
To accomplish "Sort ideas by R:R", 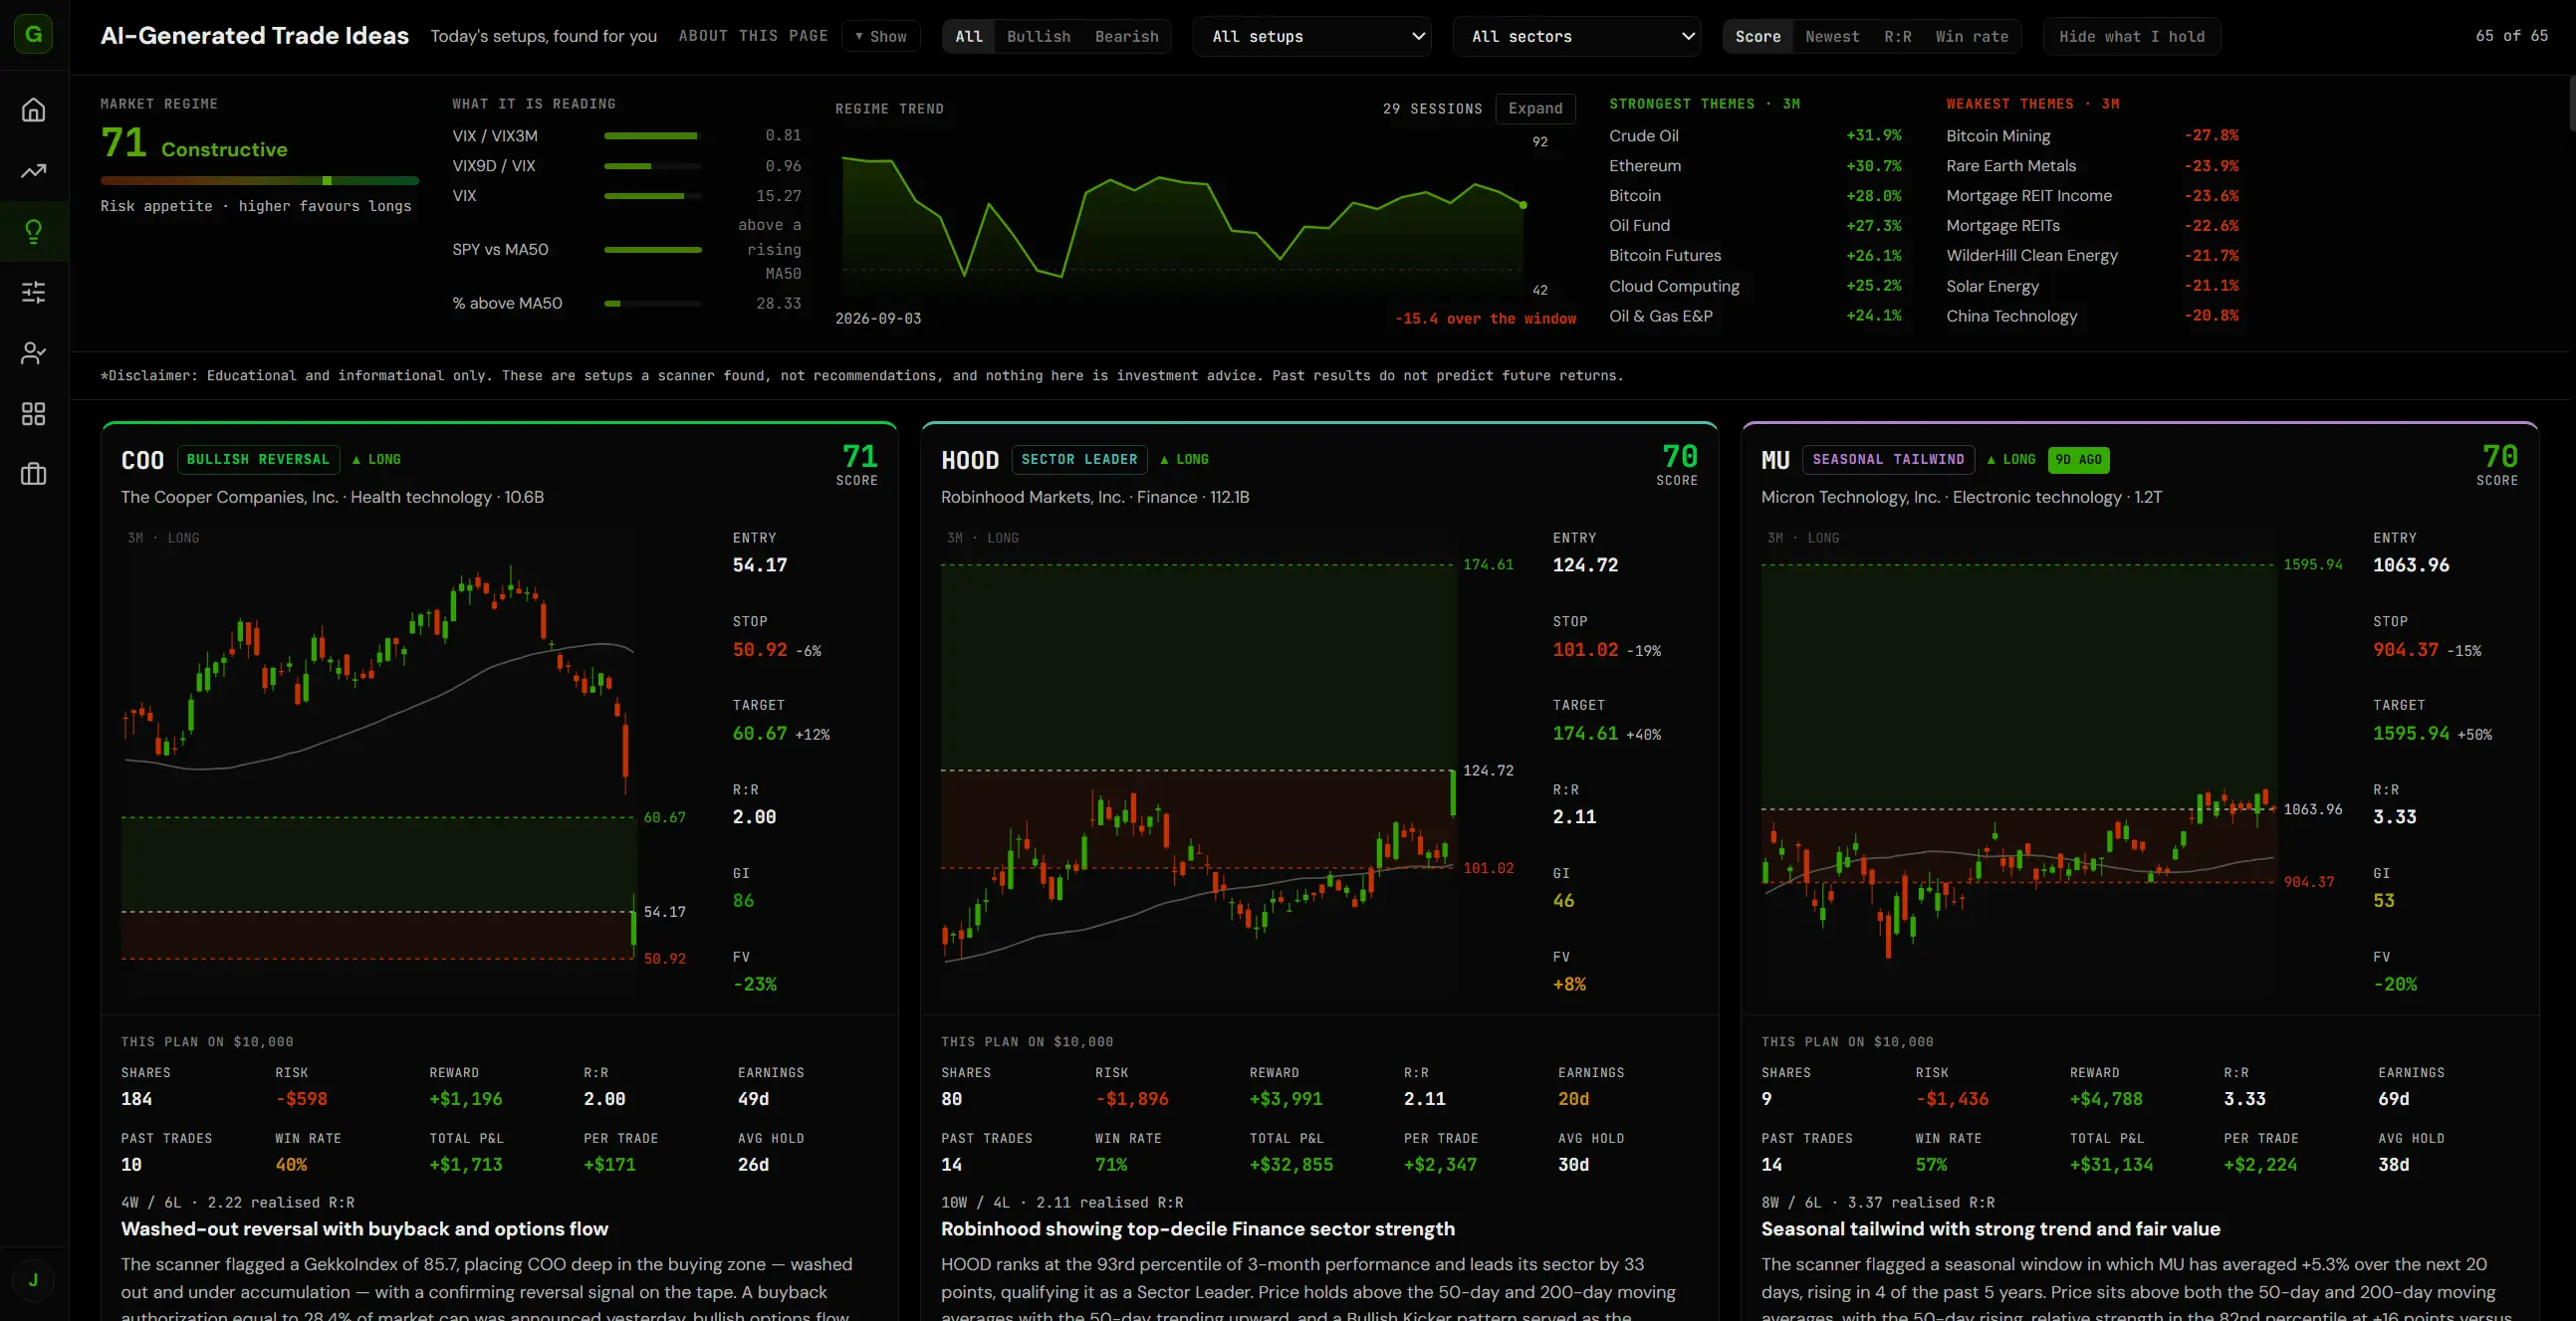I will click(x=1897, y=36).
